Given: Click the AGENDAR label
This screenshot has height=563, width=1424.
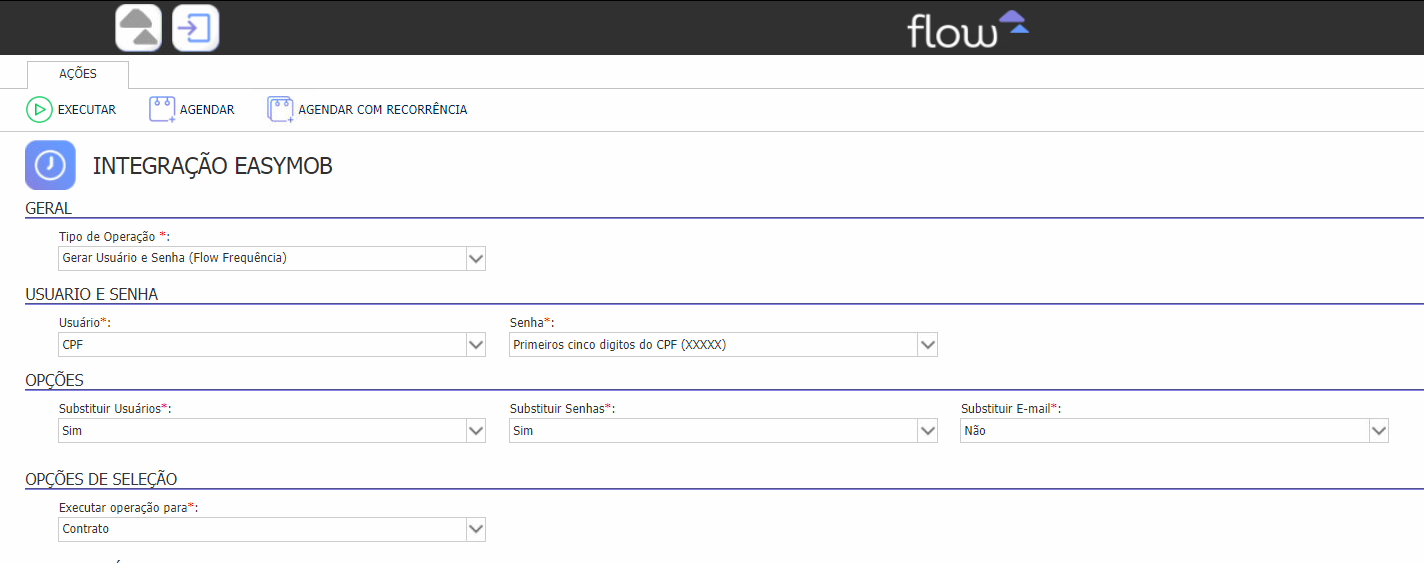Looking at the screenshot, I should click(x=207, y=110).
